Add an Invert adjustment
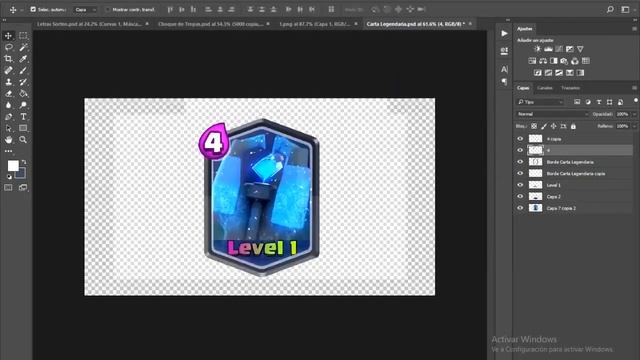The width and height of the screenshot is (640, 360). pos(538,73)
